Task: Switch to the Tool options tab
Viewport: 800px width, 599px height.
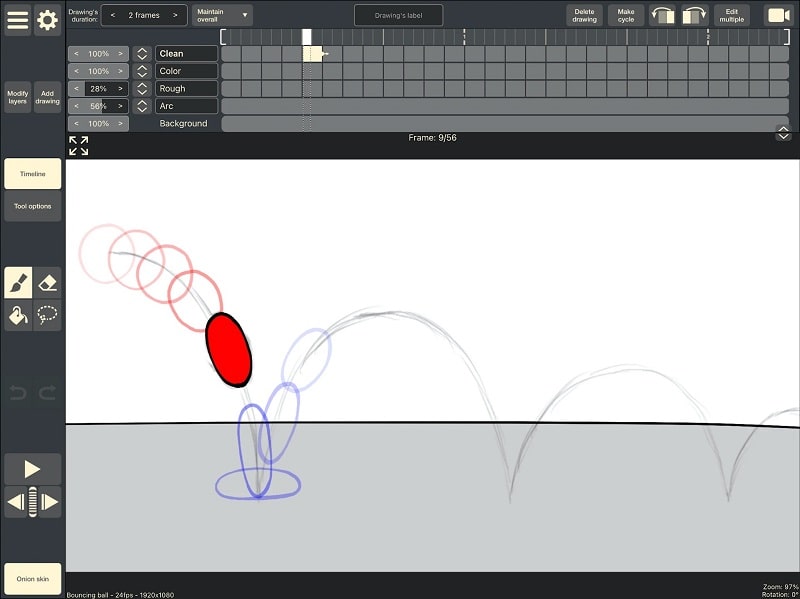Action: pos(31,207)
